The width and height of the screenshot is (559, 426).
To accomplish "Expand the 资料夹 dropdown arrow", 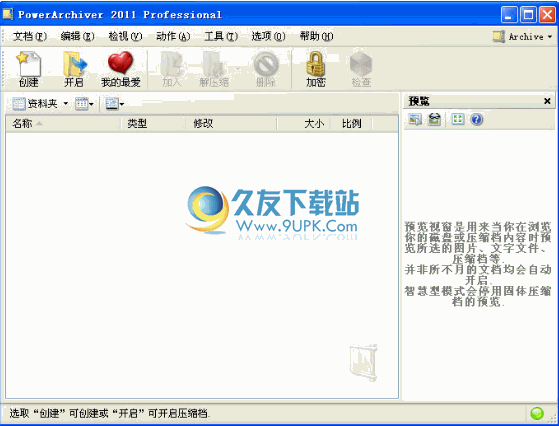I will (x=66, y=104).
